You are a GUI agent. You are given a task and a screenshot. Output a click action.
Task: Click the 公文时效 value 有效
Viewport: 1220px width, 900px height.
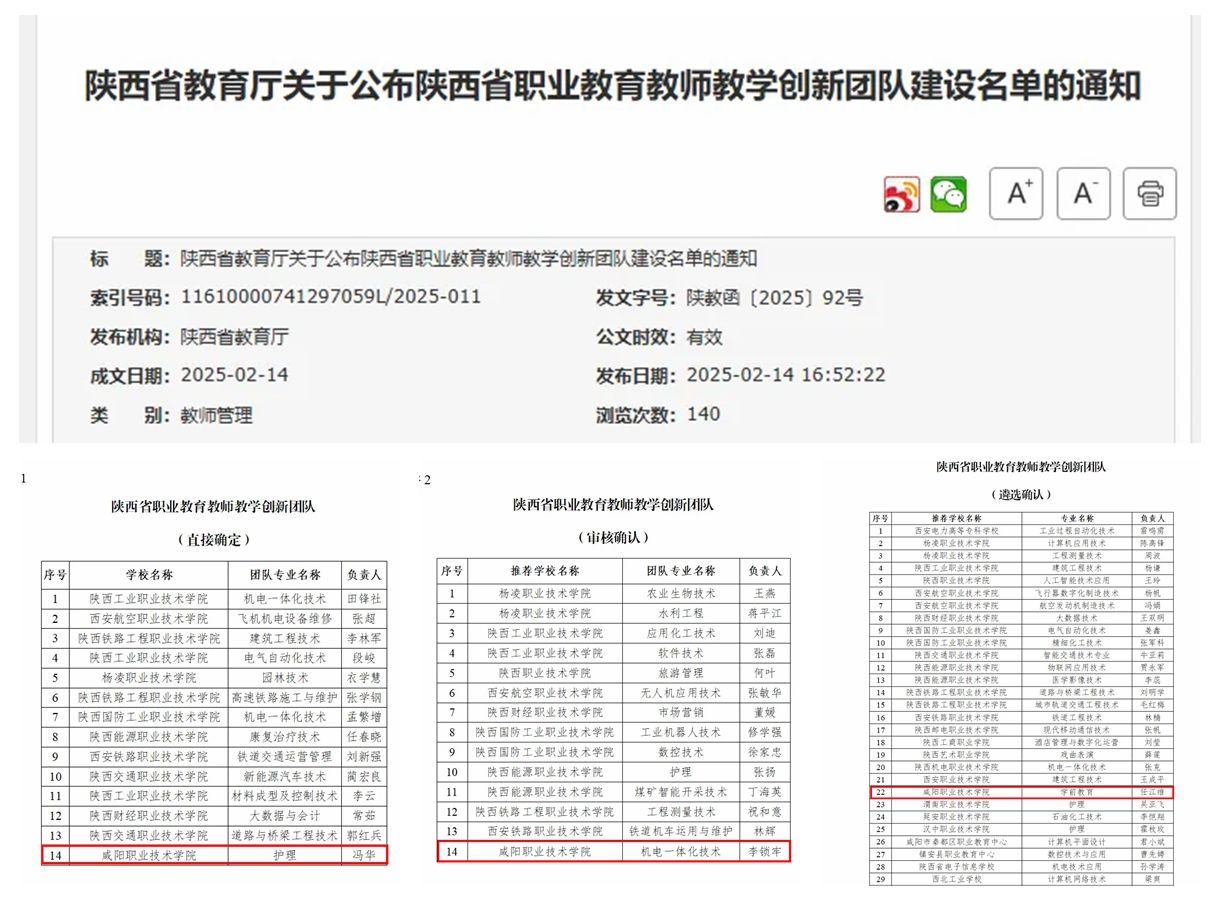tap(703, 337)
